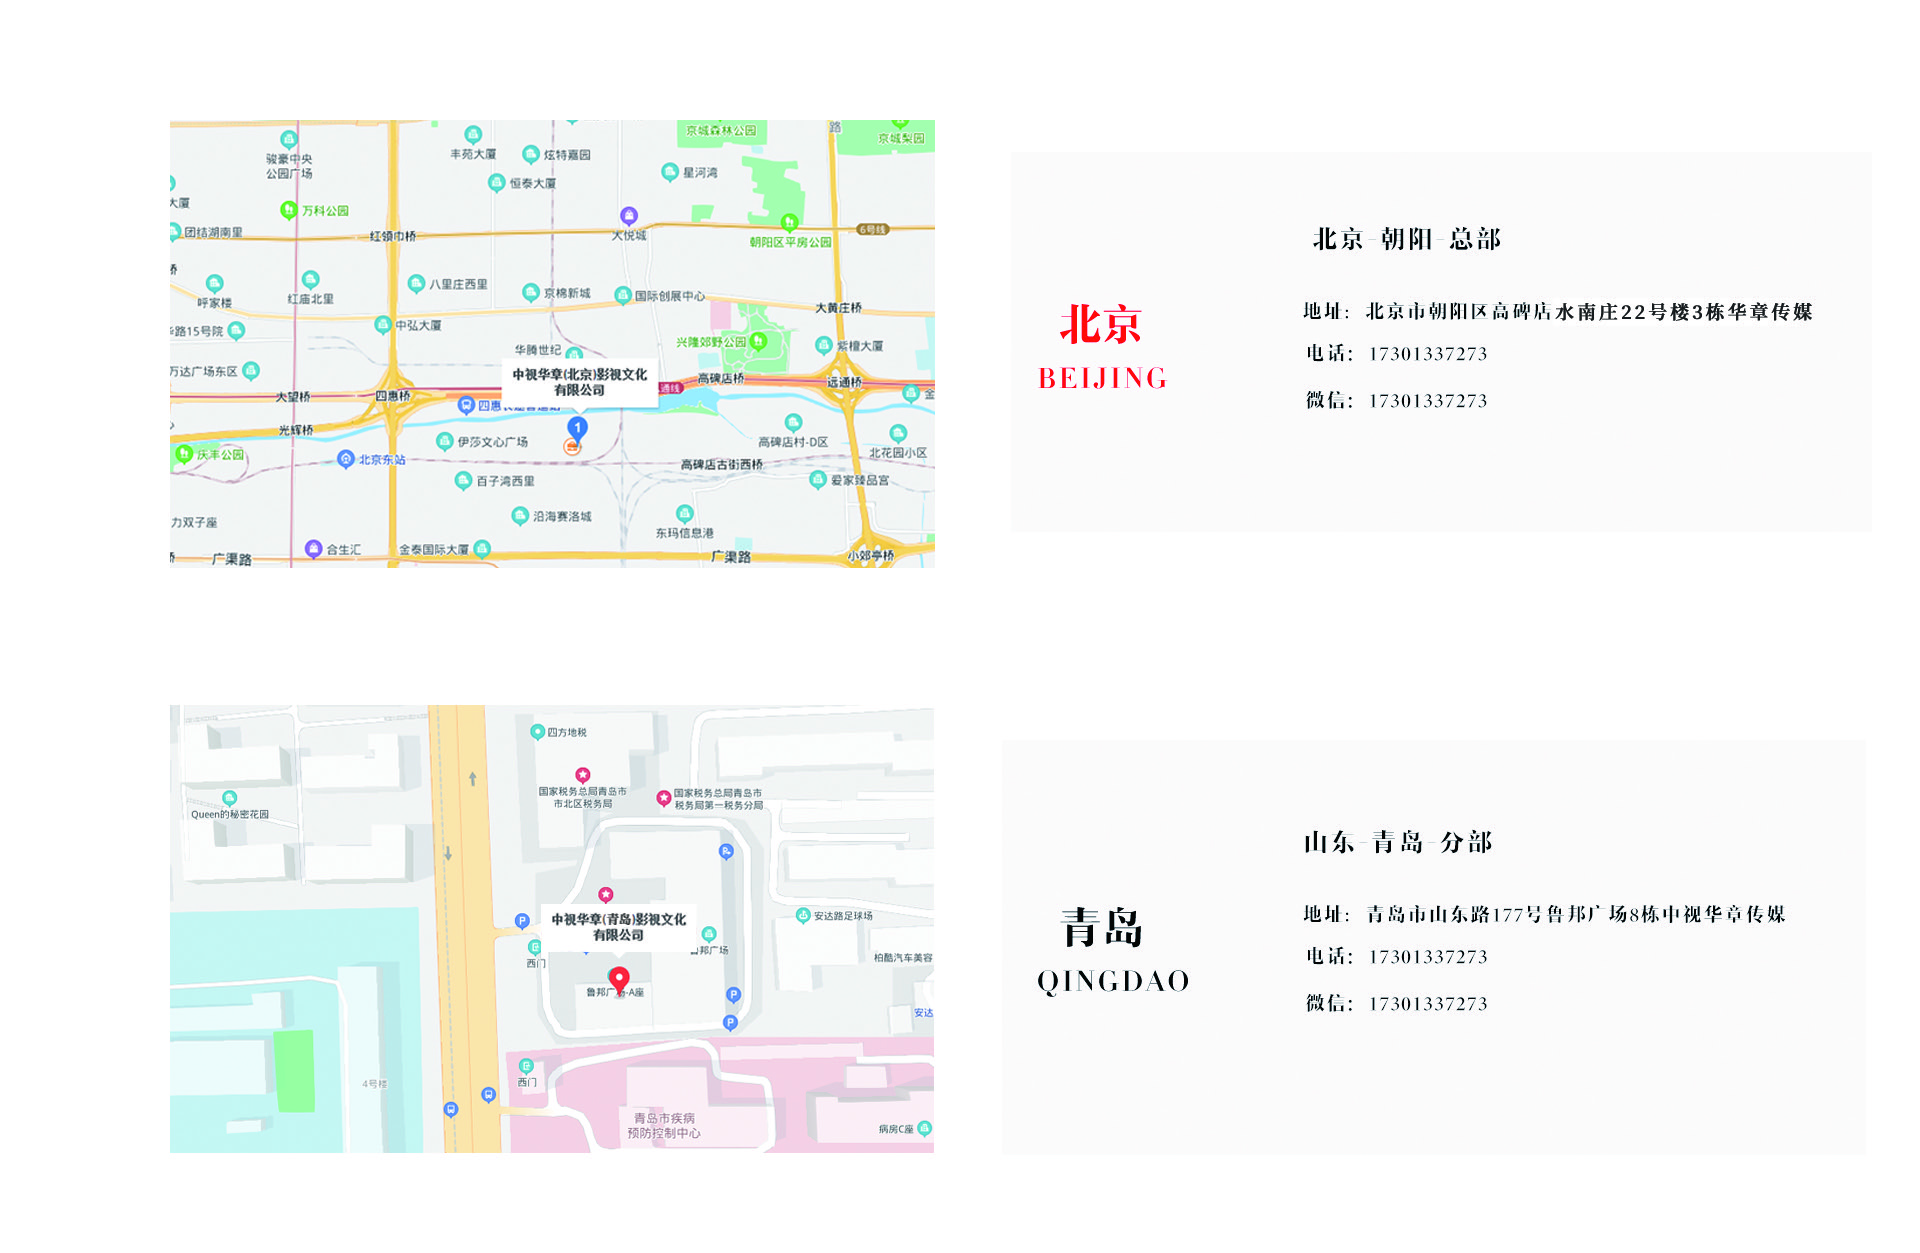This screenshot has width=1920, height=1253.
Task: Select the 八里庄西里 map marker icon
Action: pos(417,284)
